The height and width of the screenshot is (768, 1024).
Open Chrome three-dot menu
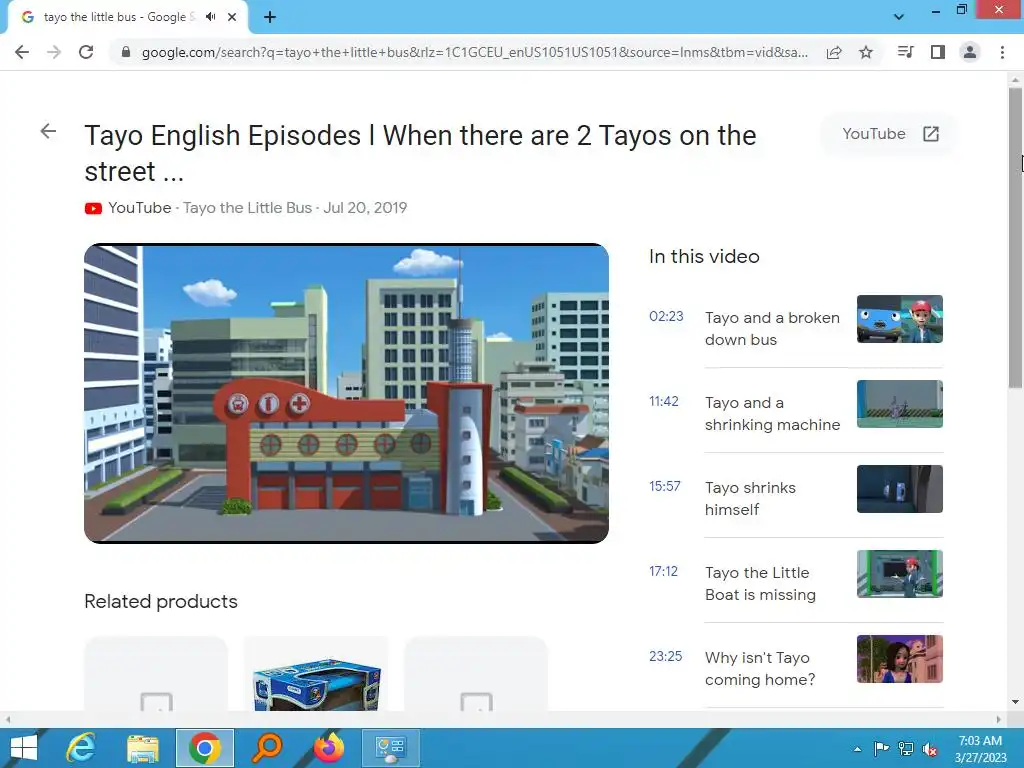[1002, 52]
